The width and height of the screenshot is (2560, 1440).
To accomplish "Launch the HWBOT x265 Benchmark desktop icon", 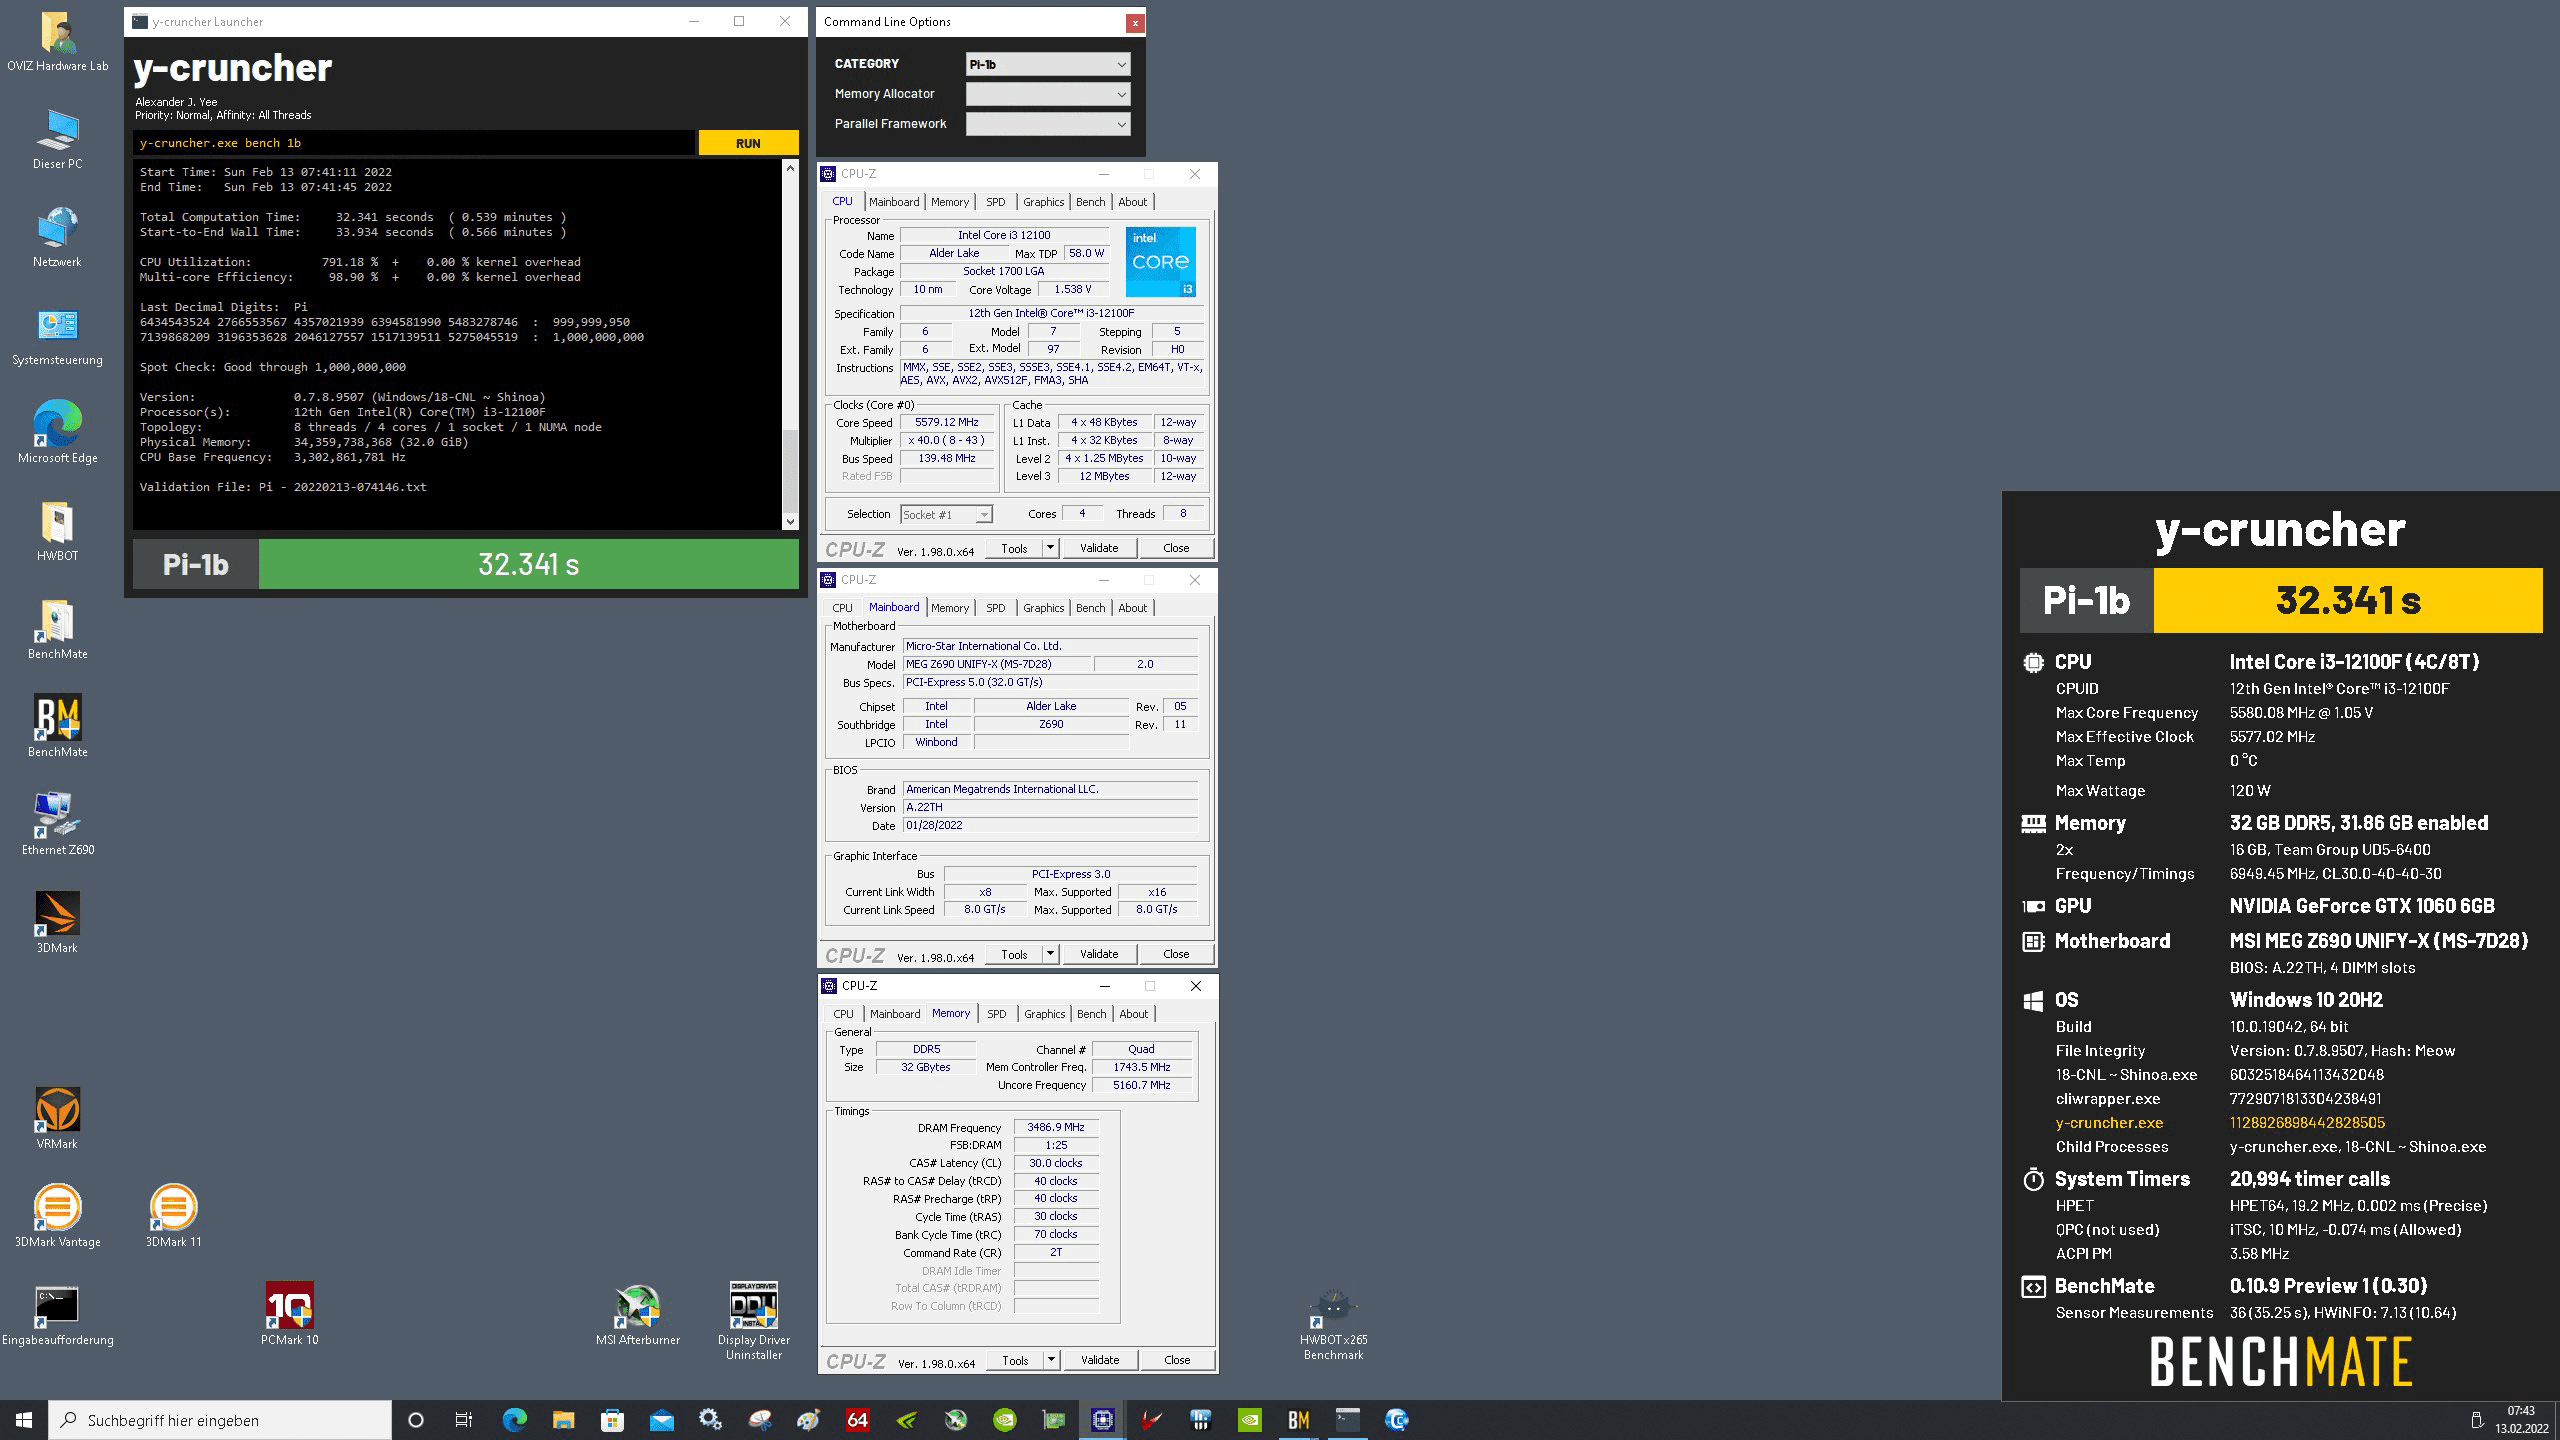I will click(1333, 1325).
